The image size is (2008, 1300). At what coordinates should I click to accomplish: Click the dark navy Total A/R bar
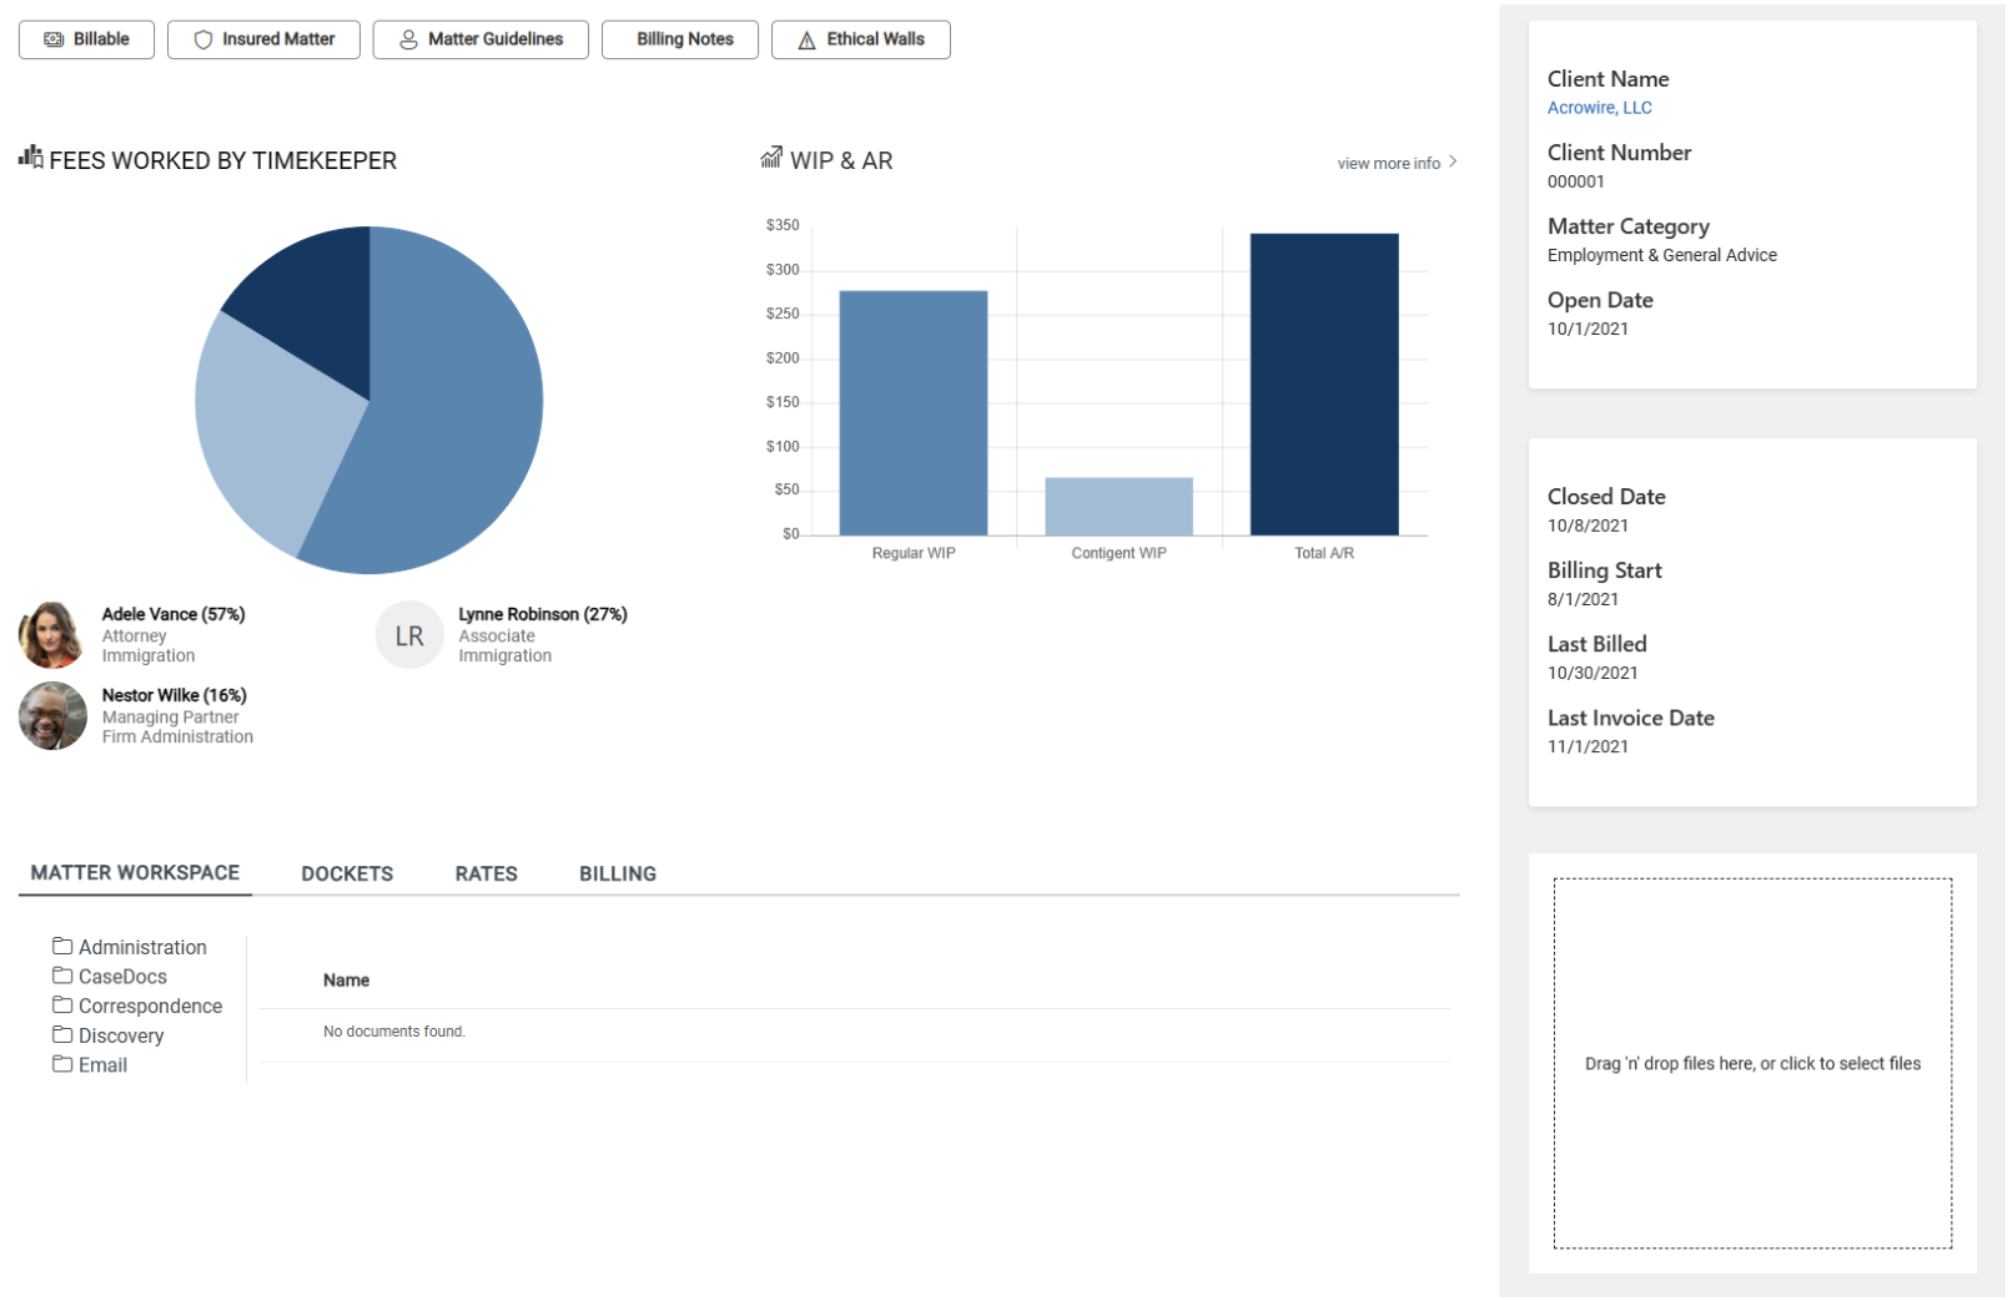tap(1323, 384)
